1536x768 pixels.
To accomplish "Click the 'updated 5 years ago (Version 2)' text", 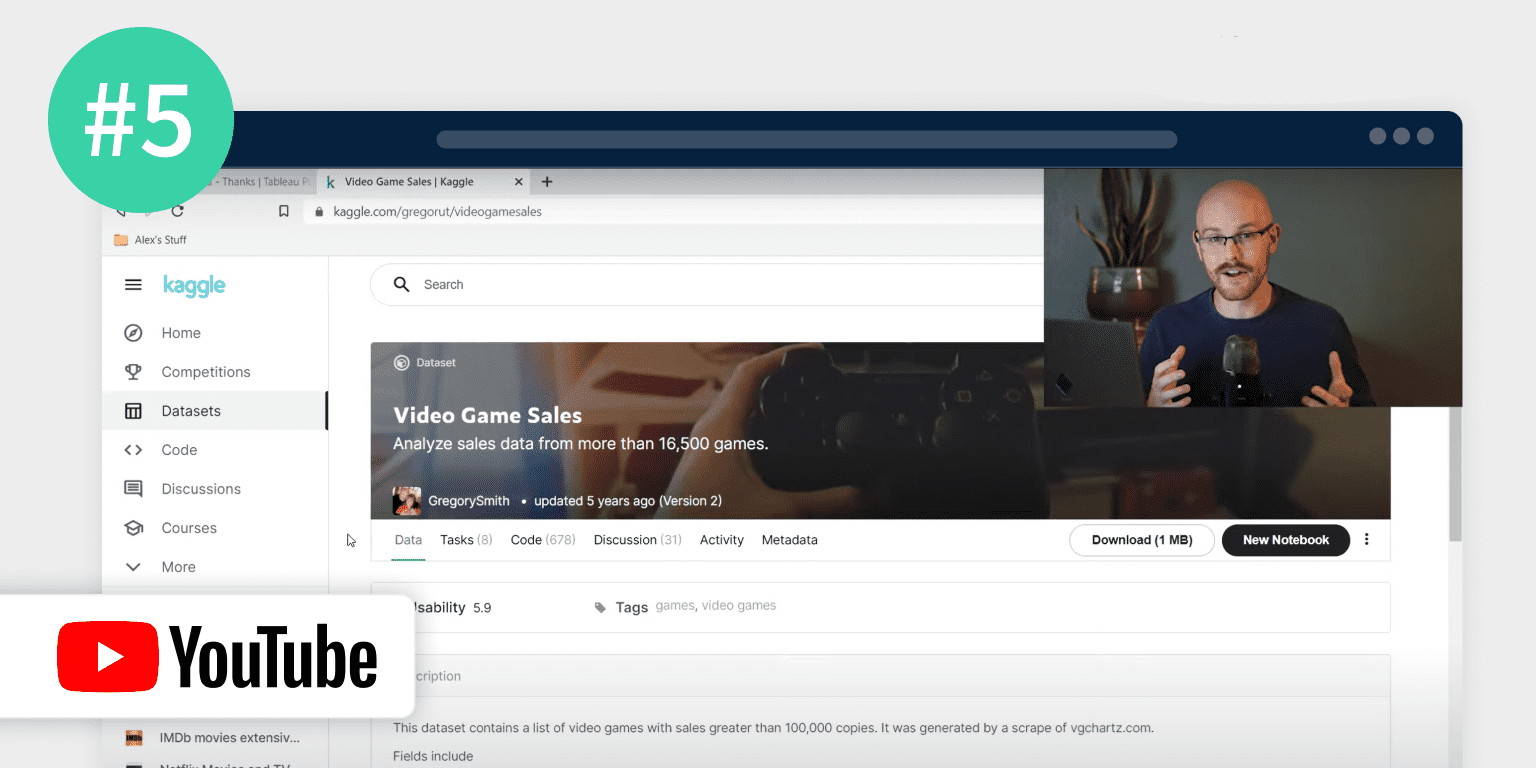I will [x=628, y=501].
